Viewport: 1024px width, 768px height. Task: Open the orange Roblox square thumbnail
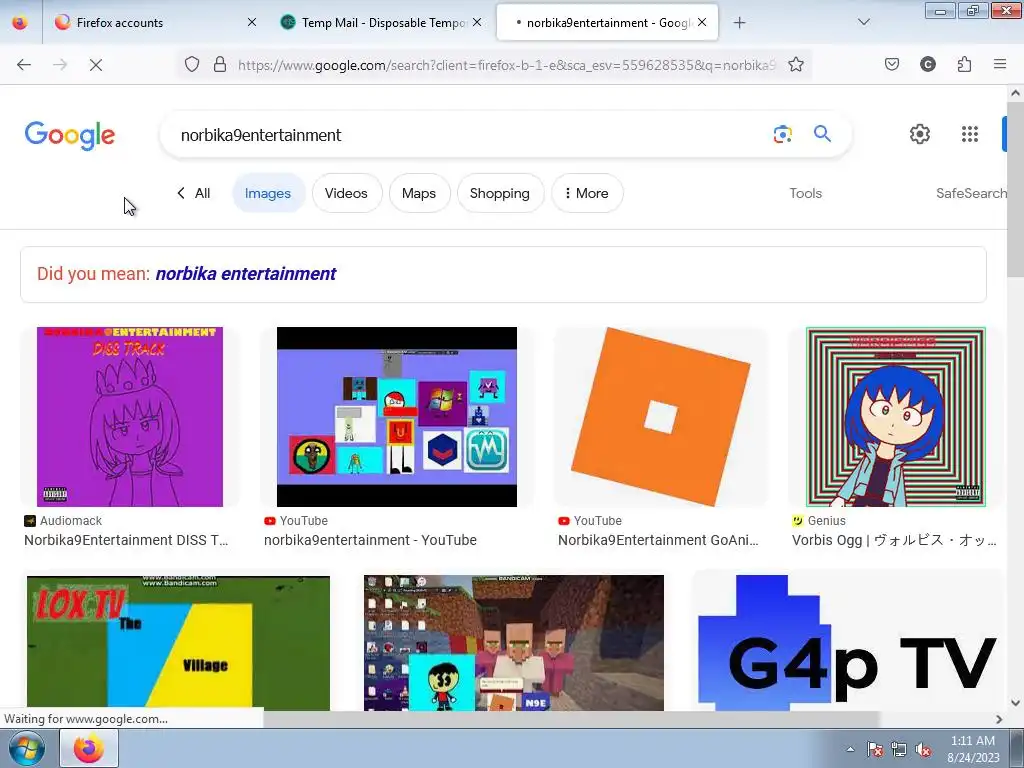tap(660, 417)
